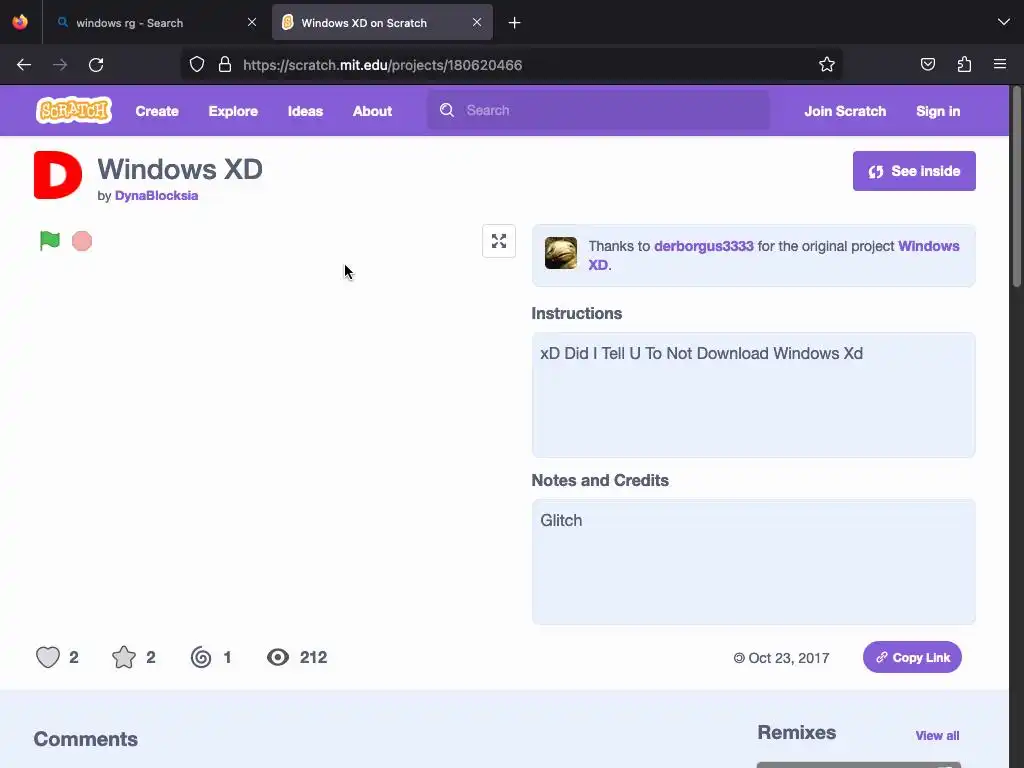The height and width of the screenshot is (768, 1024).
Task: Click the page vertical scrollbar
Action: pos(1016,186)
